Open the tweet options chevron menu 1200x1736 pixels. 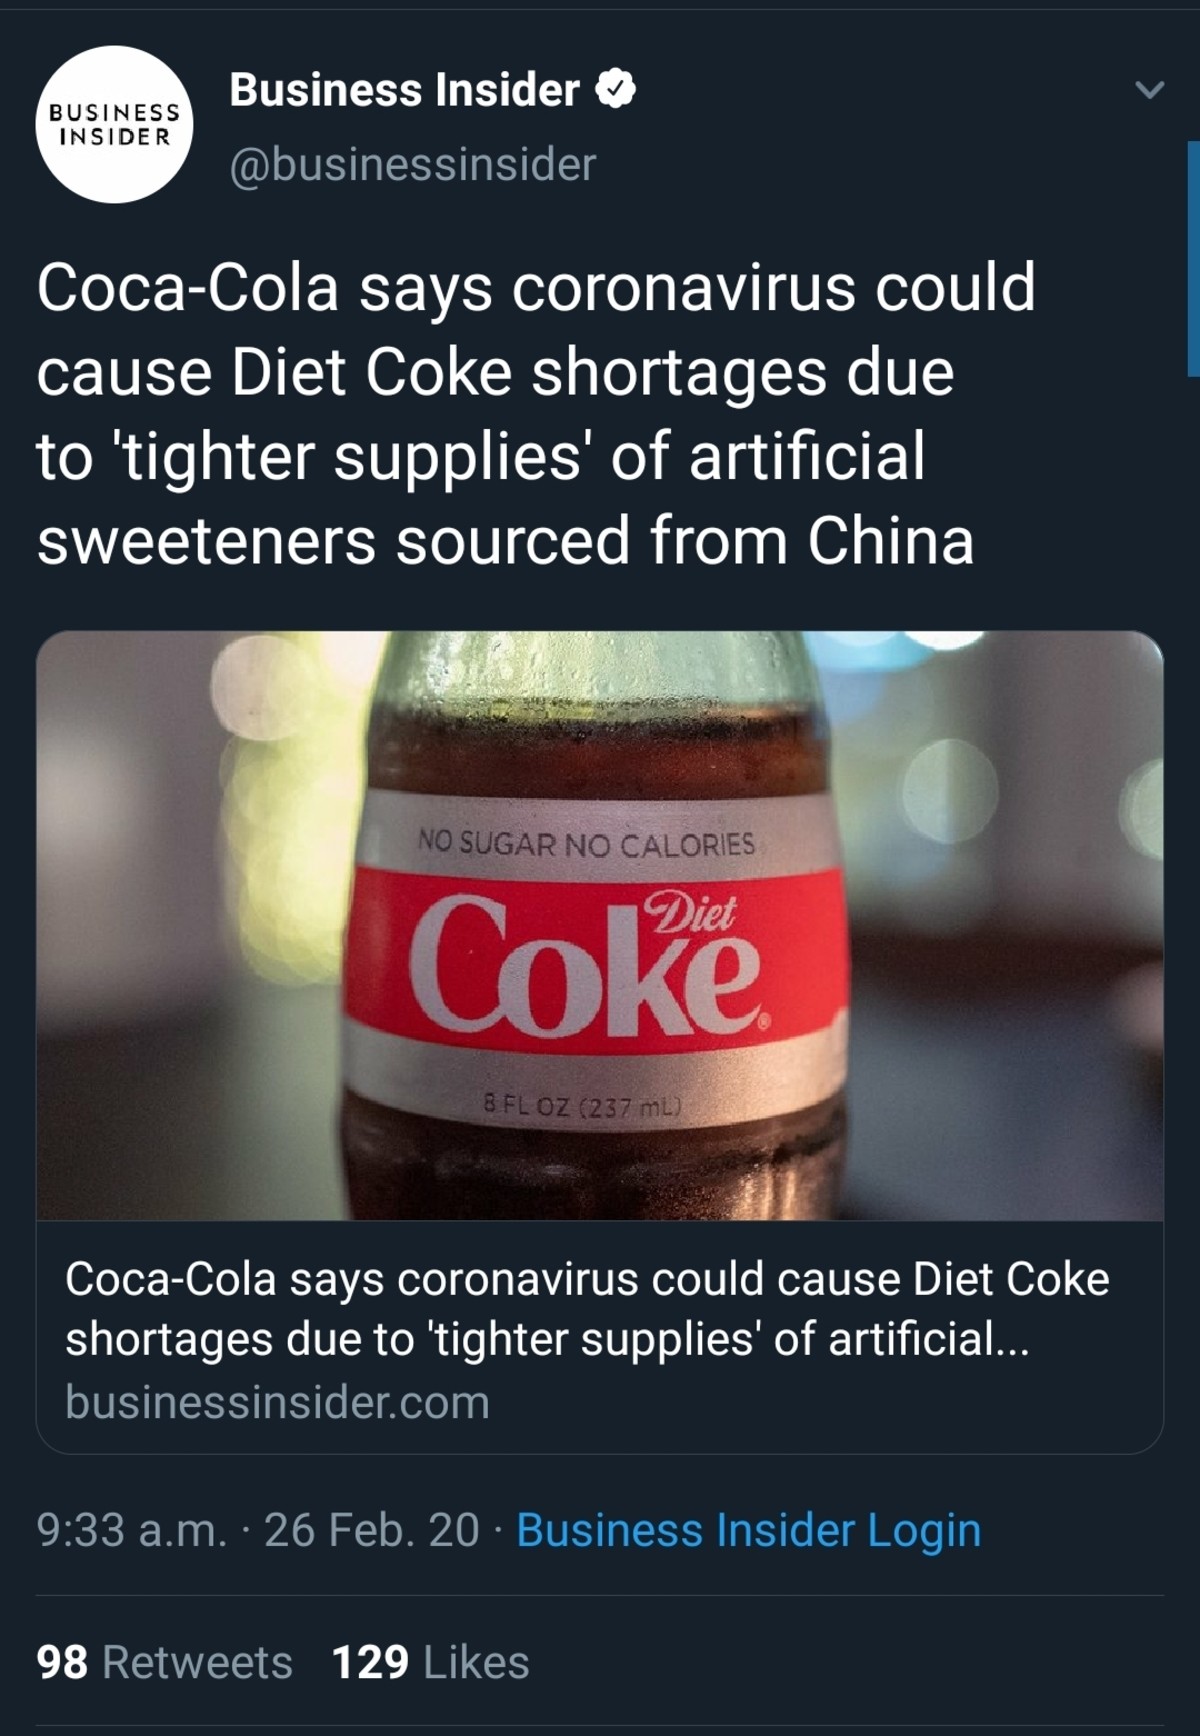(1150, 89)
